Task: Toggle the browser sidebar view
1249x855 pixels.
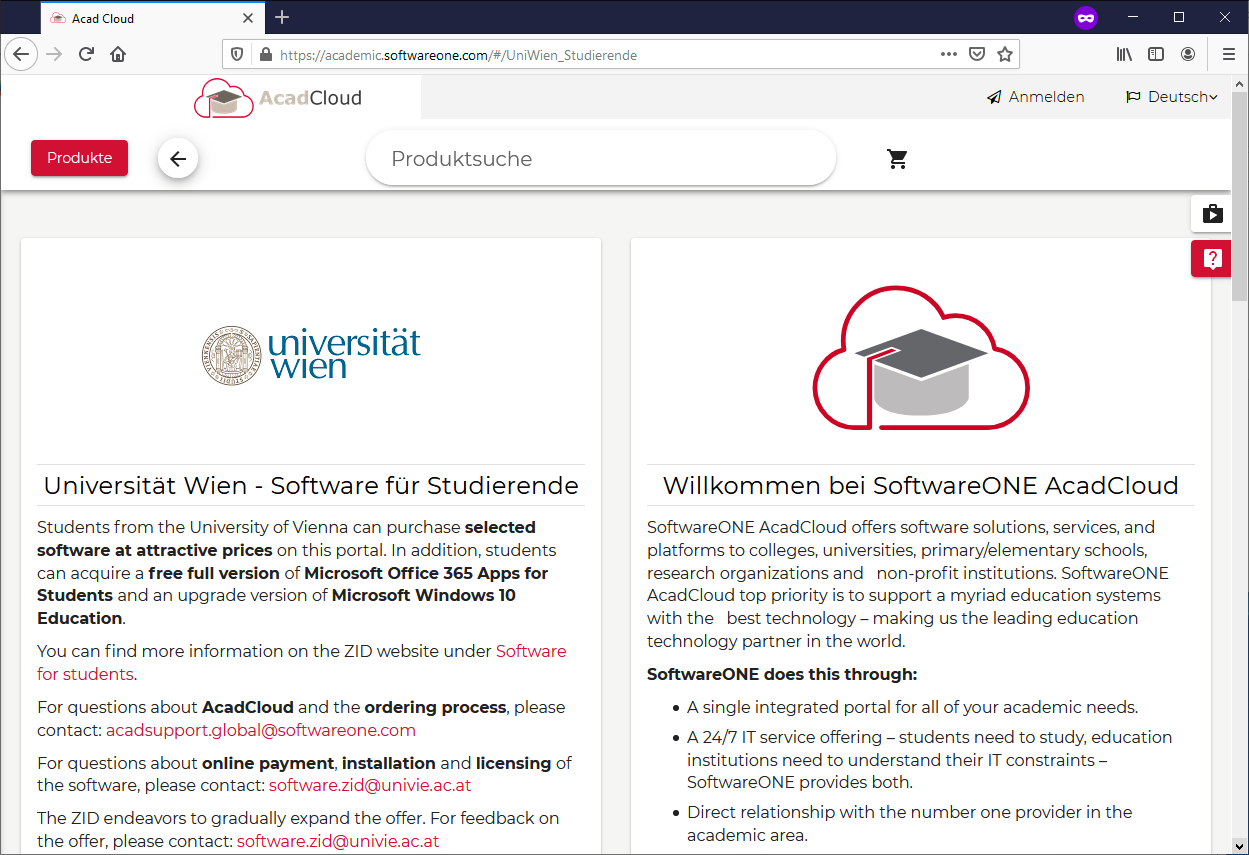Action: tap(1156, 54)
